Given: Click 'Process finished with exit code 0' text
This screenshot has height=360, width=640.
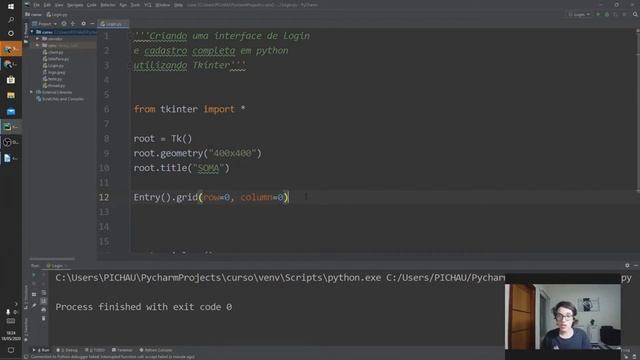Looking at the screenshot, I should tap(144, 307).
